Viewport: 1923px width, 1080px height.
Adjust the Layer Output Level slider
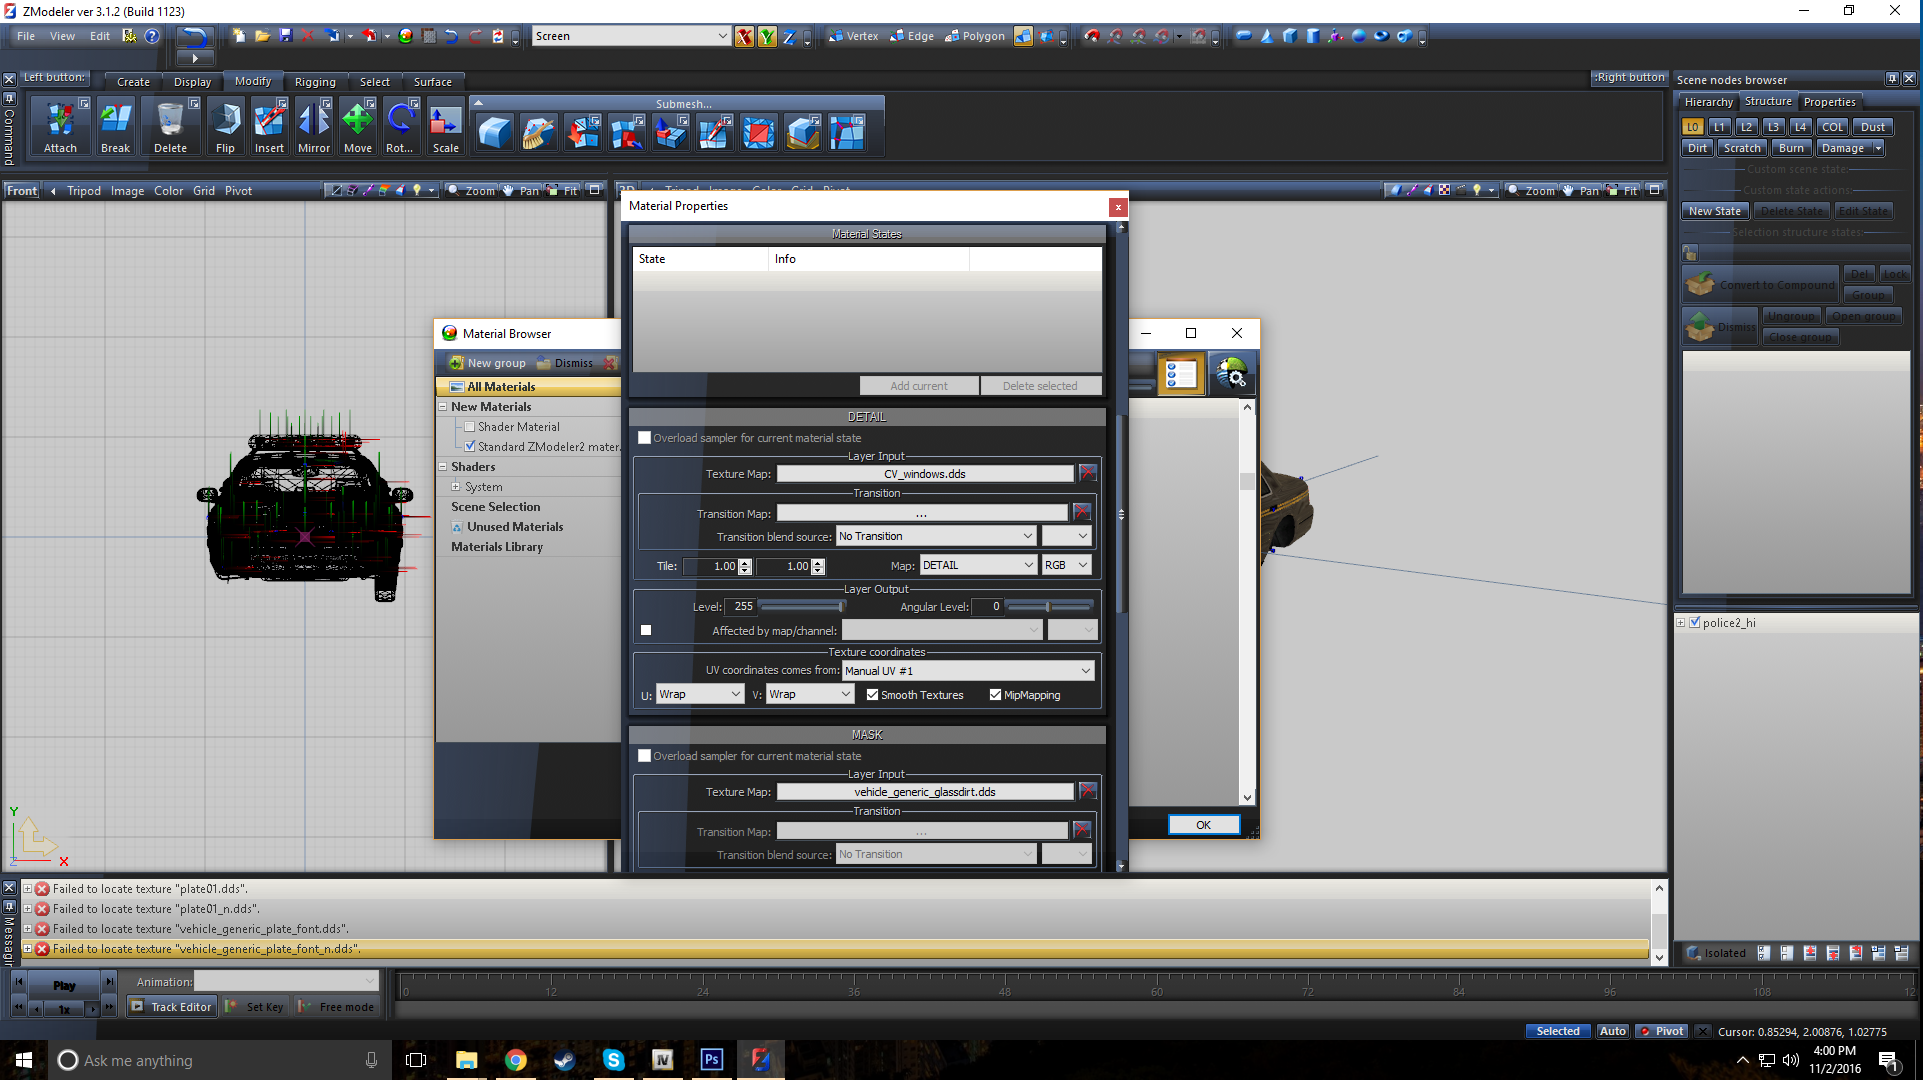pyautogui.click(x=801, y=606)
